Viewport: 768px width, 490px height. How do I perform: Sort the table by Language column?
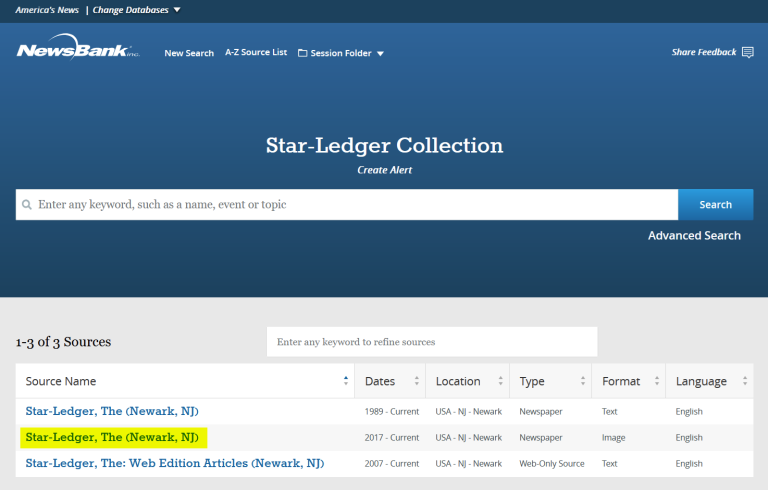tap(745, 381)
